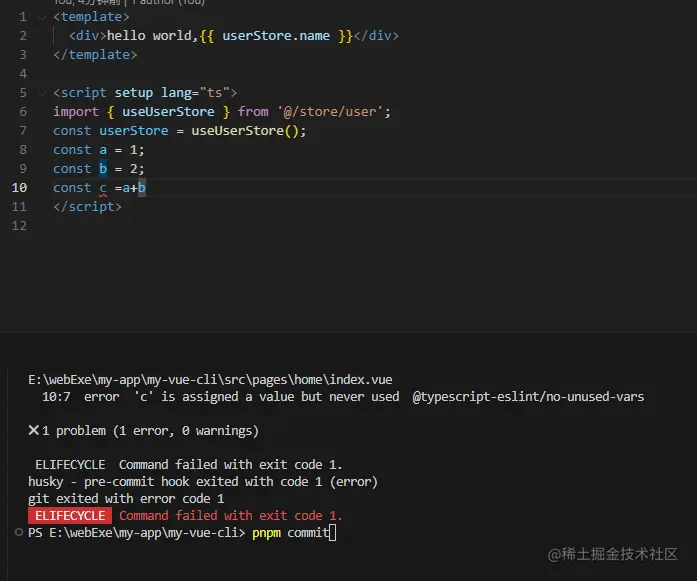The image size is (697, 581).
Task: Collapse the template block fold chevron
Action: click(x=42, y=17)
